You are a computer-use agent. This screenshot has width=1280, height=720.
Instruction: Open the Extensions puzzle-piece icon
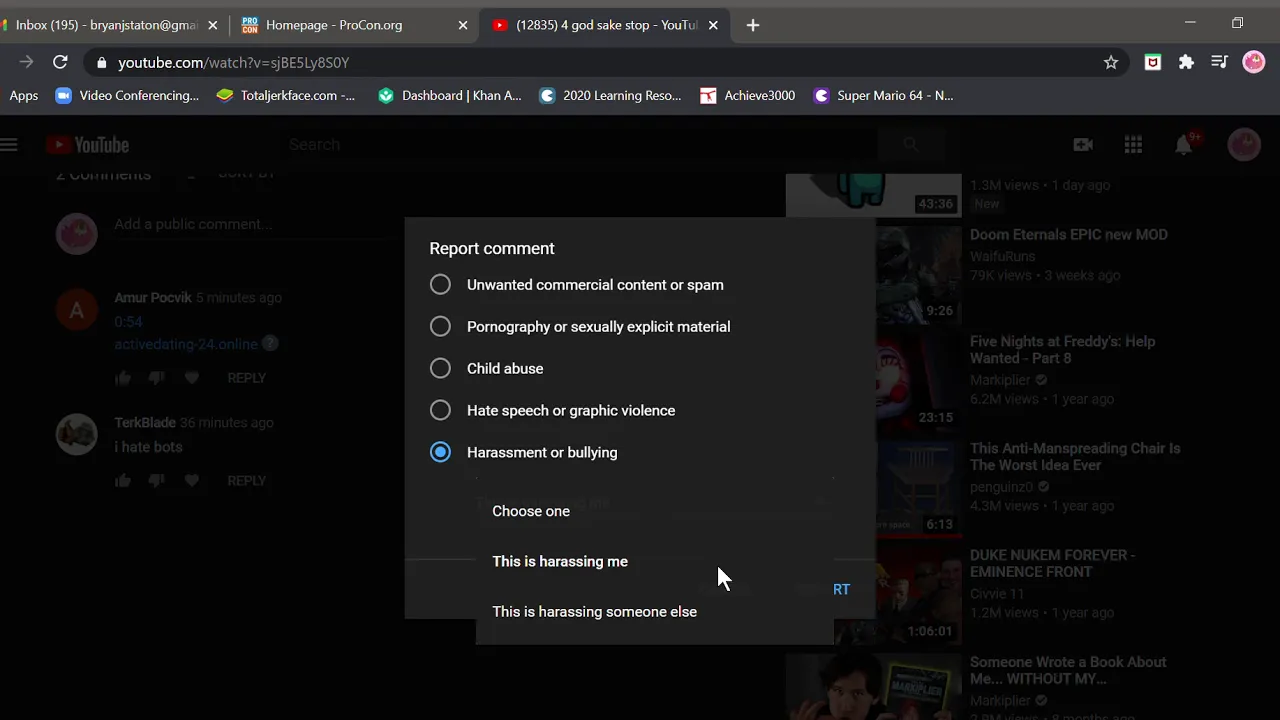(x=1186, y=62)
